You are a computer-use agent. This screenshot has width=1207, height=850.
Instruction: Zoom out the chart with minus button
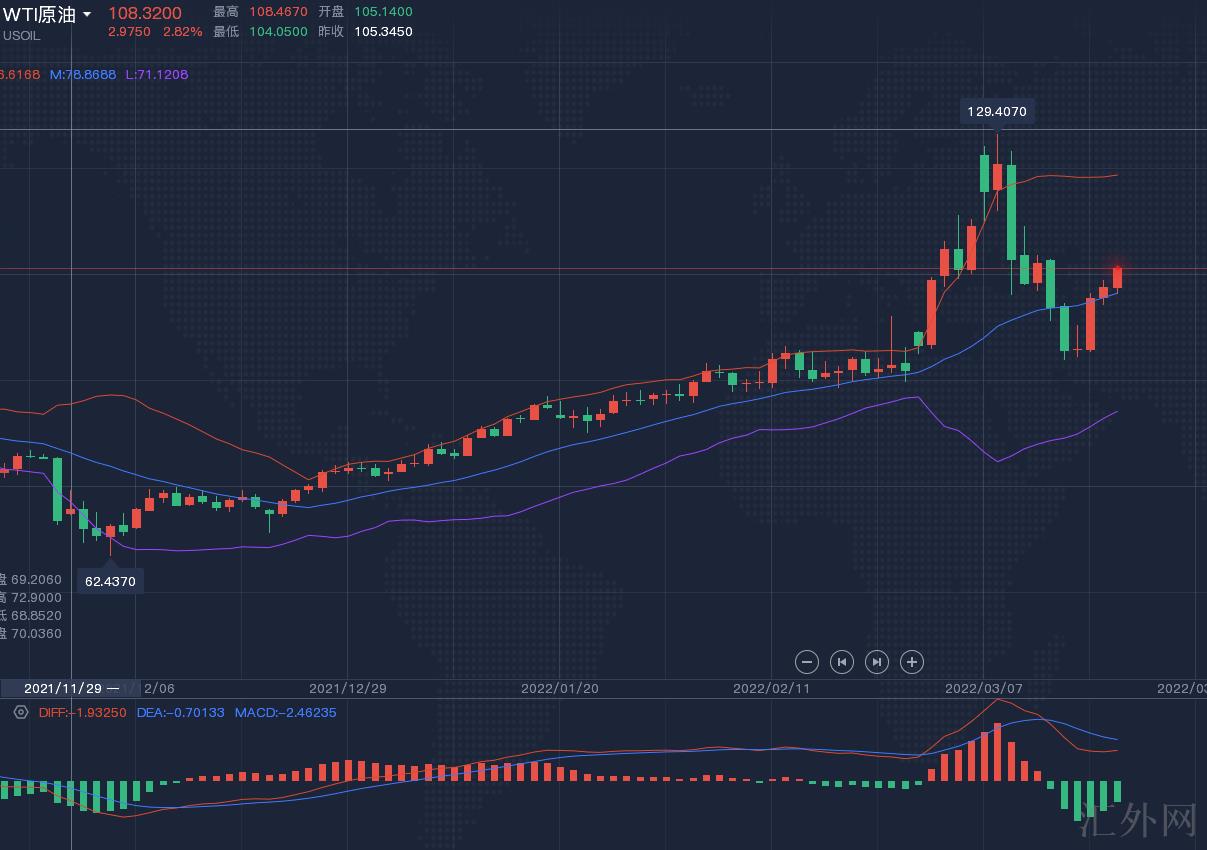[x=807, y=661]
